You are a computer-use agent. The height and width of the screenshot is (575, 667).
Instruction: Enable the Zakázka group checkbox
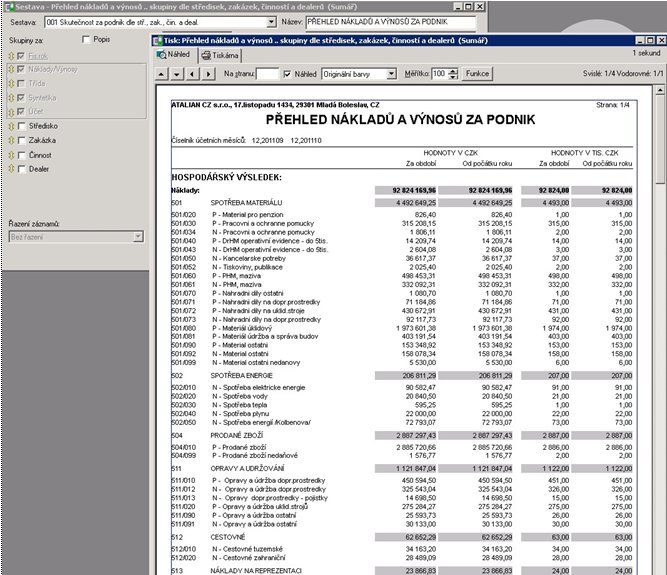point(21,140)
